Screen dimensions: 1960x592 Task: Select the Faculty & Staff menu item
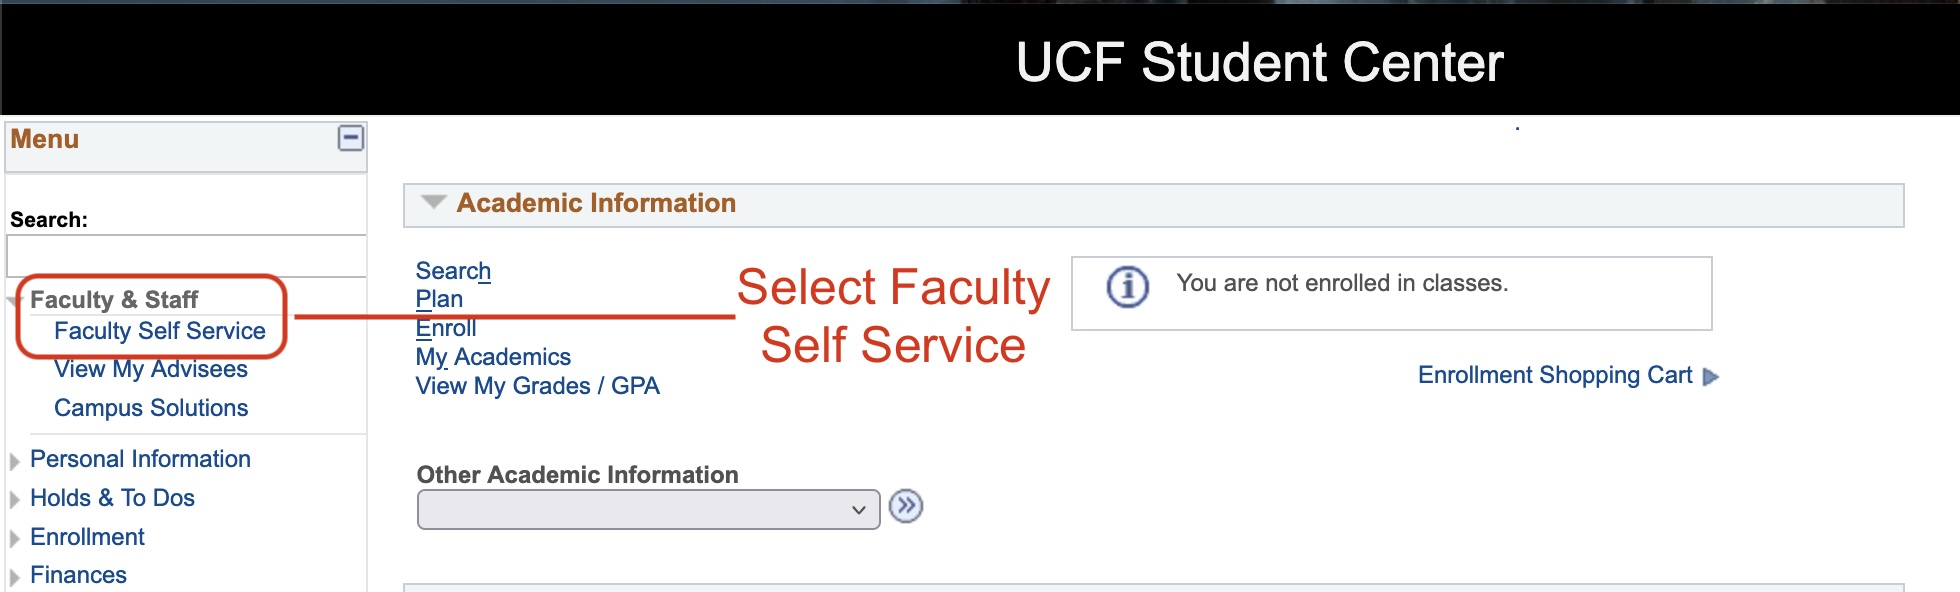coord(113,299)
